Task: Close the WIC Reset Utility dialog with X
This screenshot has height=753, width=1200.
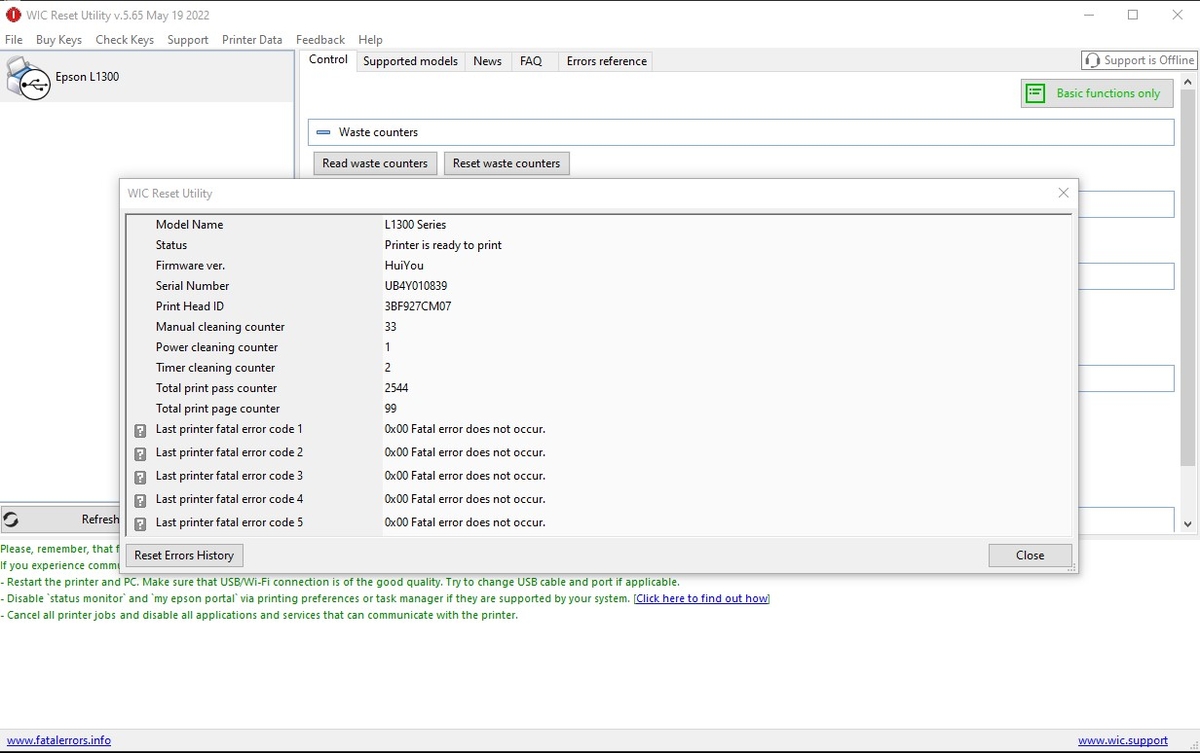Action: tap(1063, 193)
